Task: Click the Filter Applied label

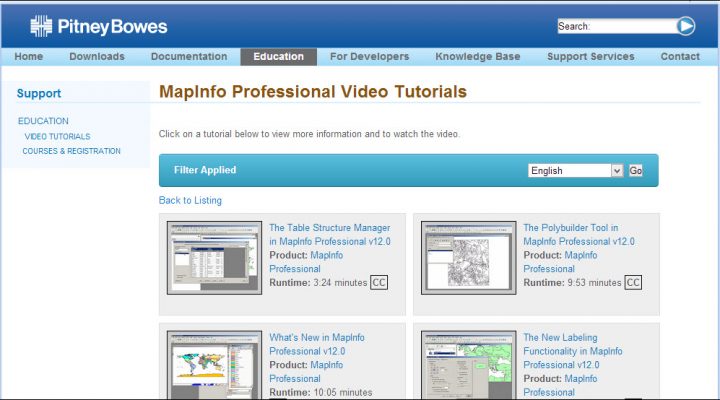Action: pyautogui.click(x=205, y=170)
